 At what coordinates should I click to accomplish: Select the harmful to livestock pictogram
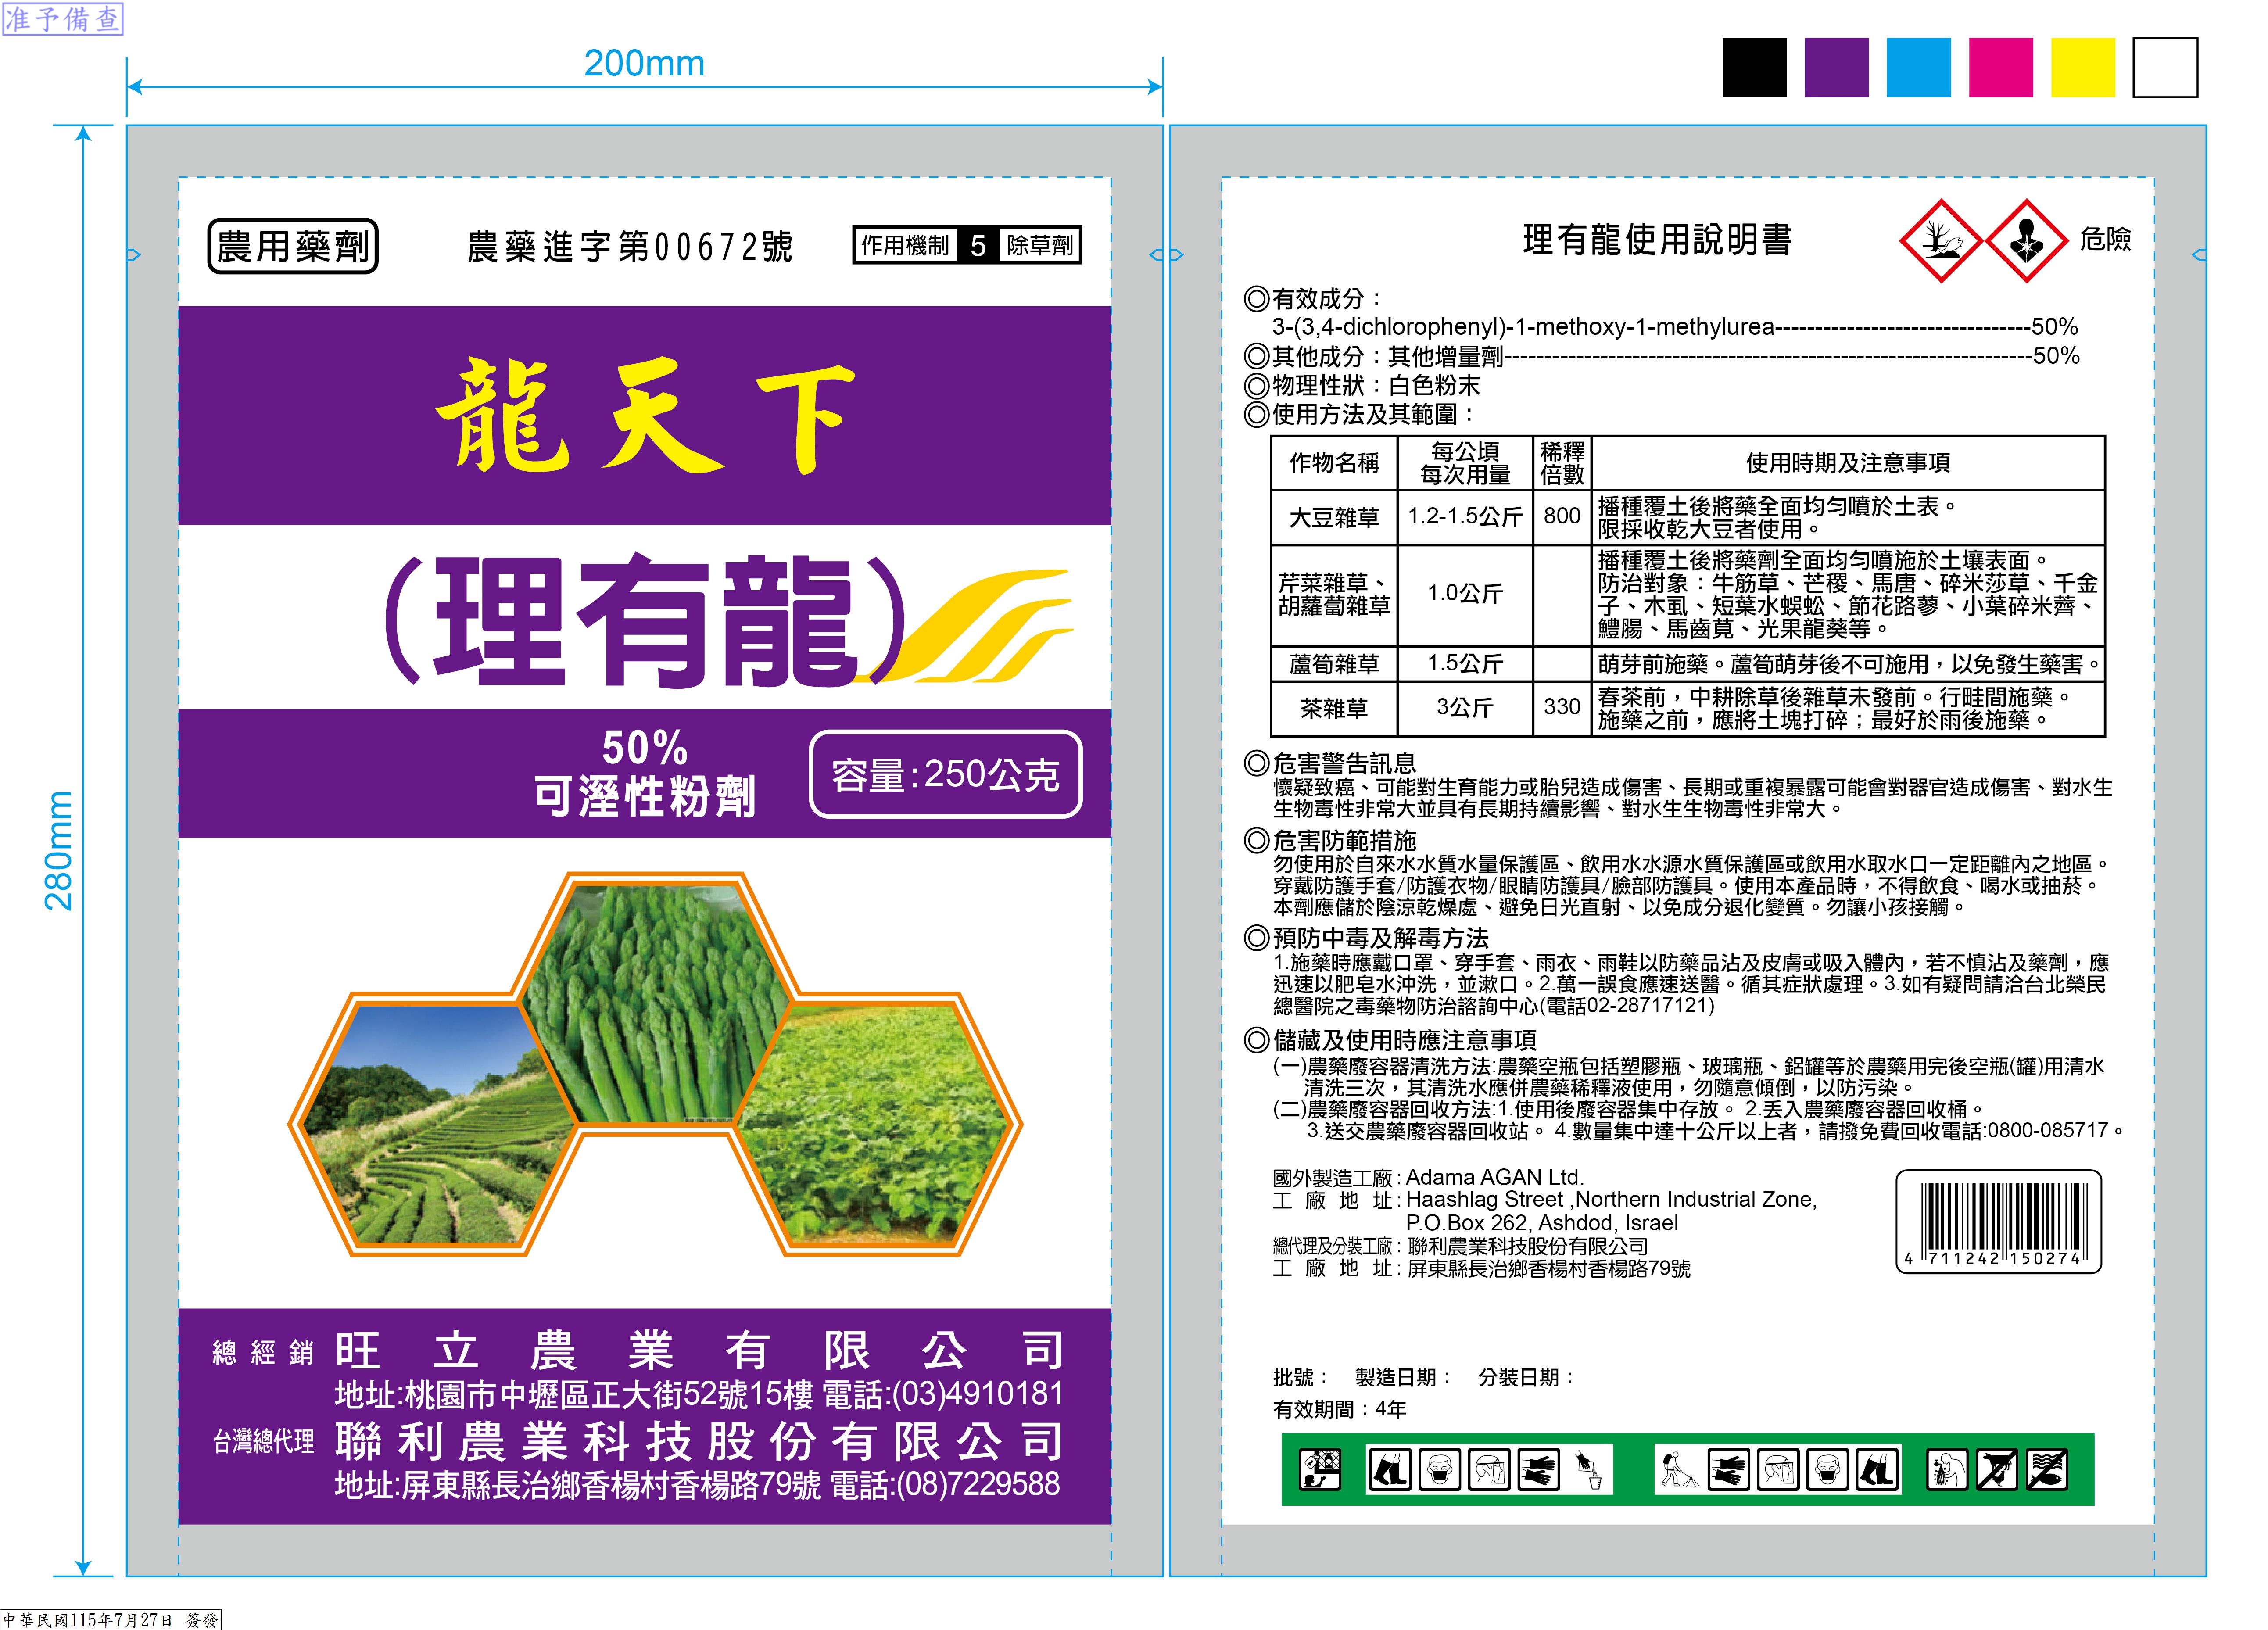[x=1997, y=1469]
